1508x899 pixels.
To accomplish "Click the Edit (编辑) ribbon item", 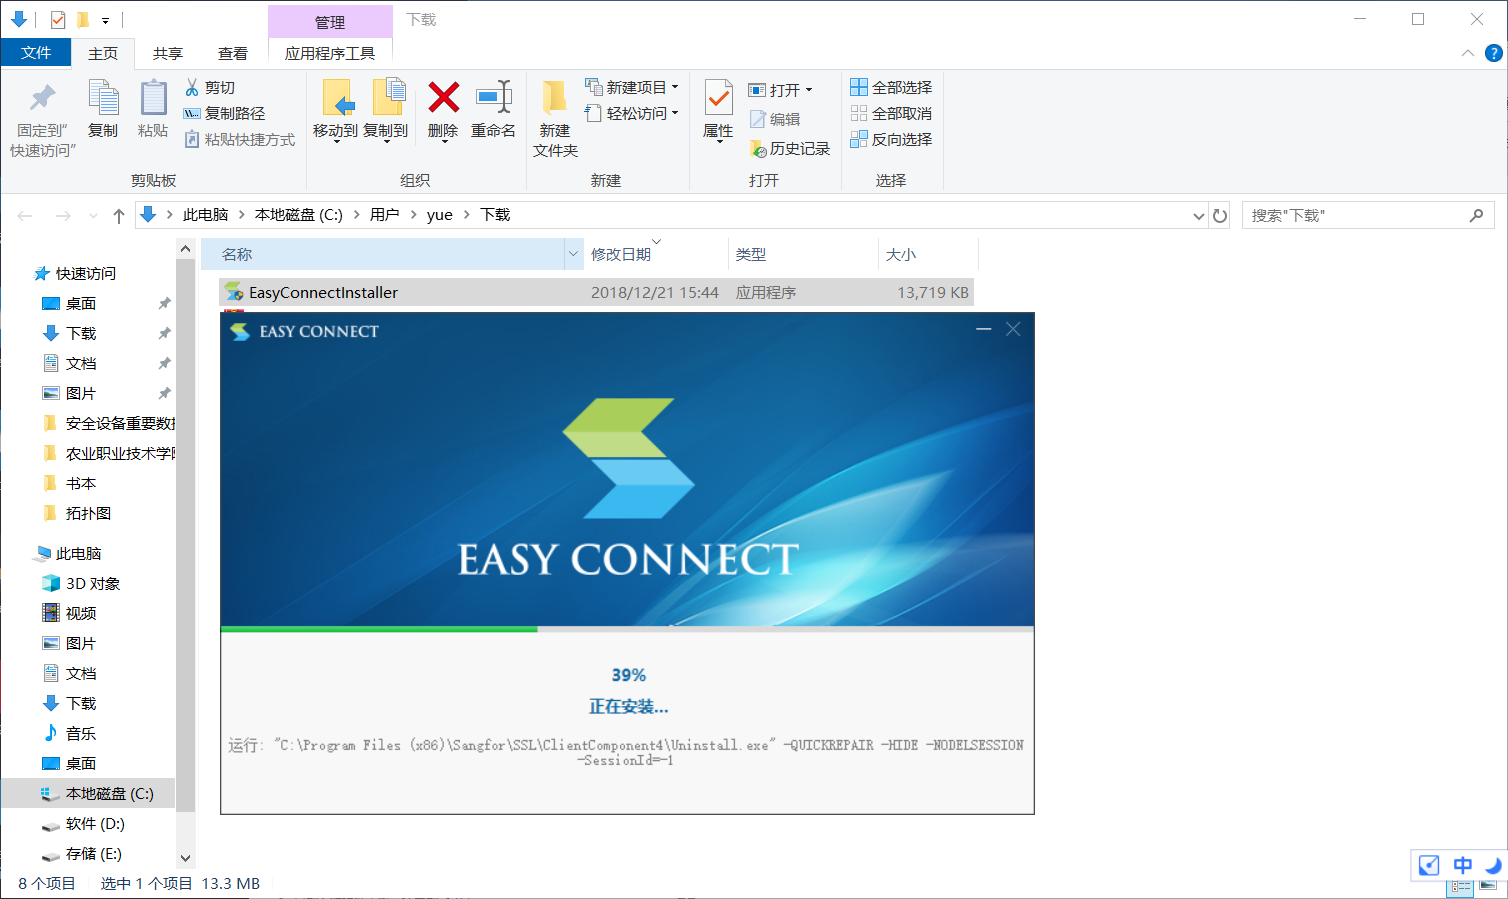I will tap(775, 119).
